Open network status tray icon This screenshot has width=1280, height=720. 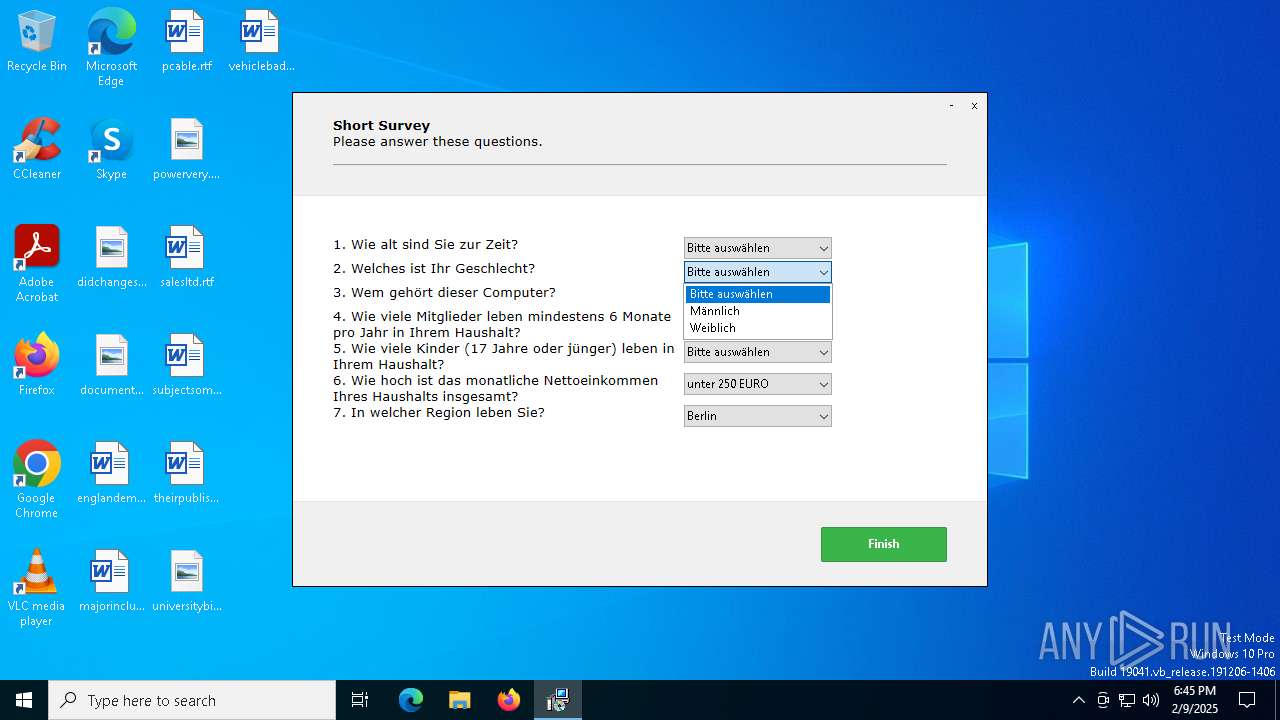1127,700
